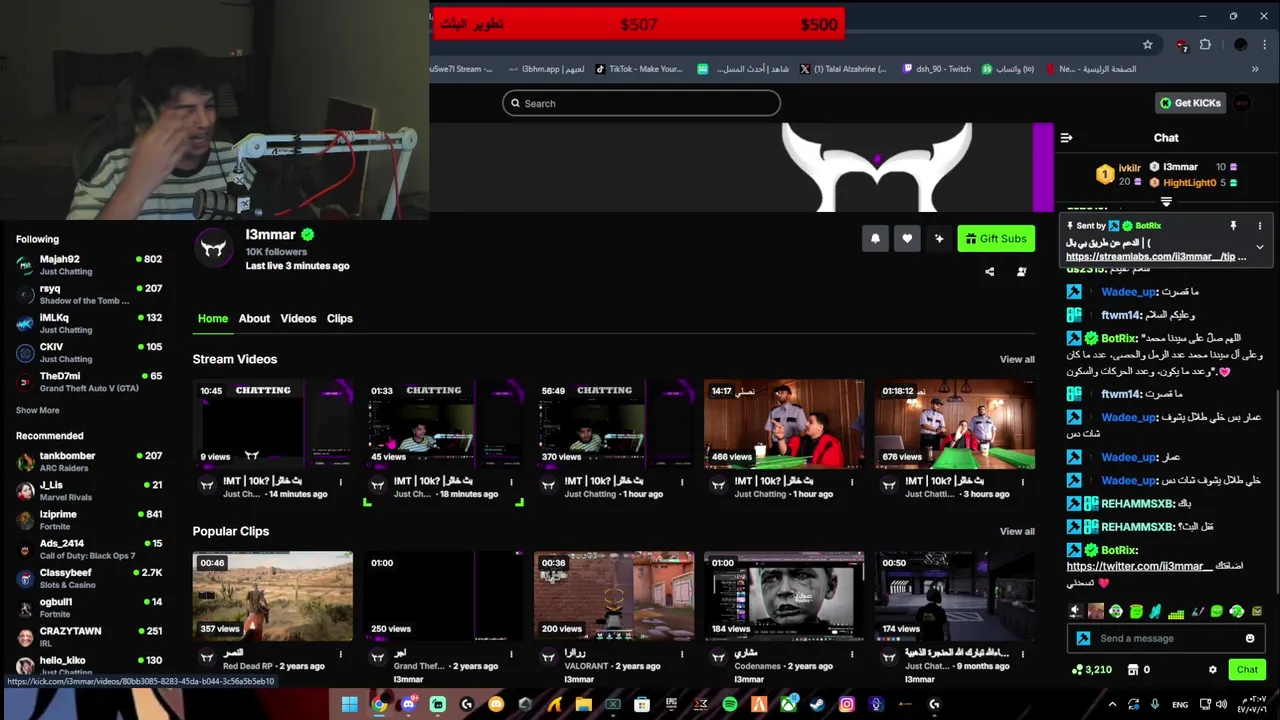Open Discord from the taskbar
The image size is (1280, 720).
pyautogui.click(x=408, y=704)
